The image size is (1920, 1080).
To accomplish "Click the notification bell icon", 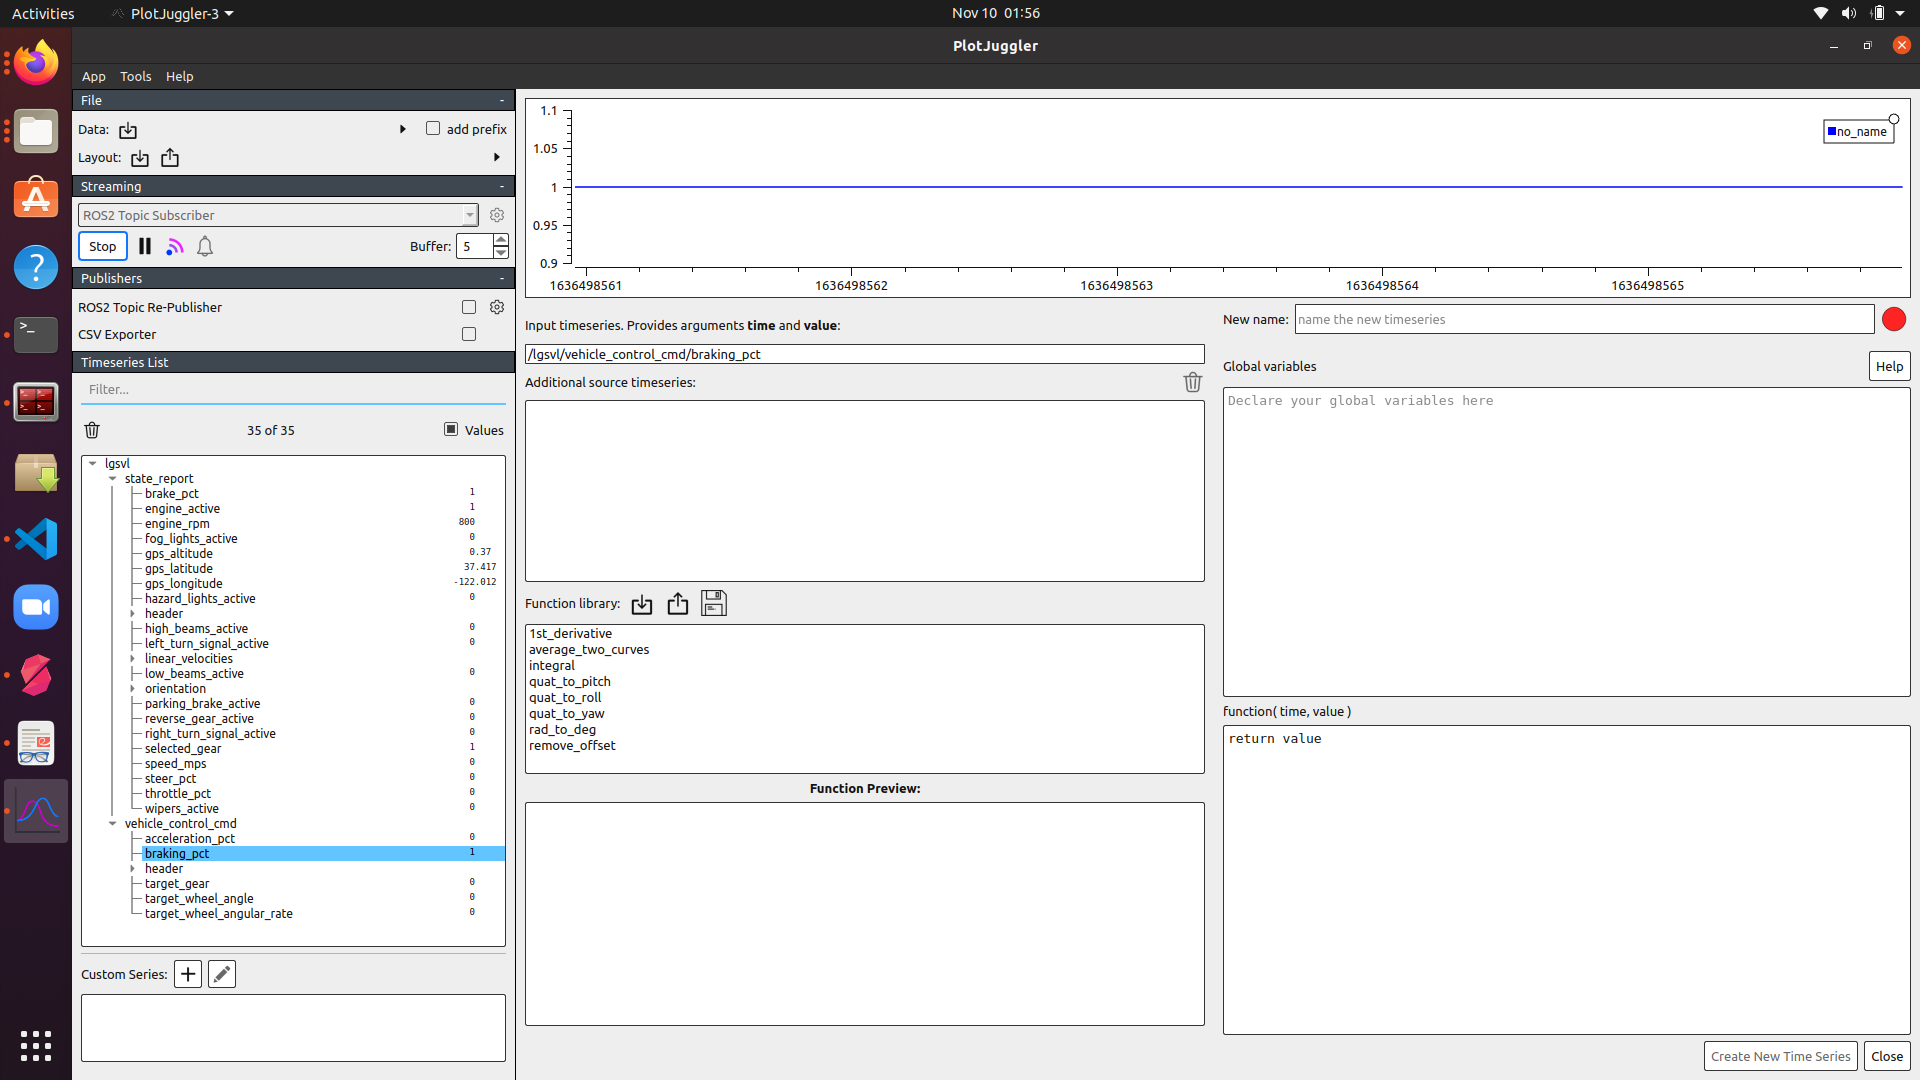I will [x=205, y=246].
